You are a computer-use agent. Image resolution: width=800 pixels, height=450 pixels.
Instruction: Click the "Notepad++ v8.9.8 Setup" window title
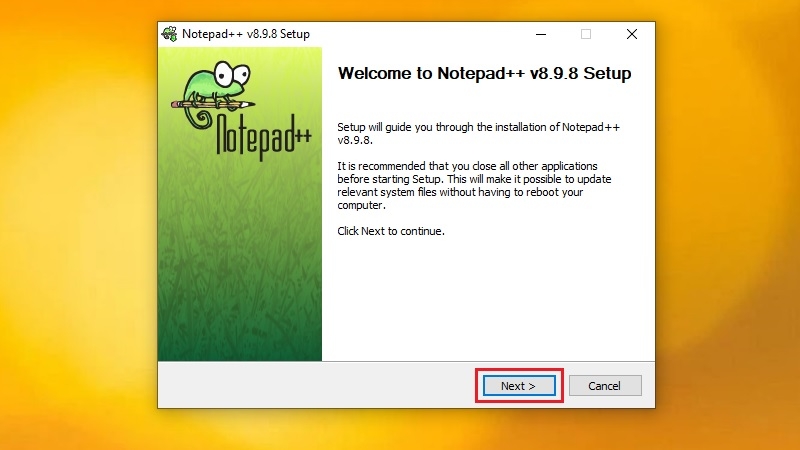(246, 34)
